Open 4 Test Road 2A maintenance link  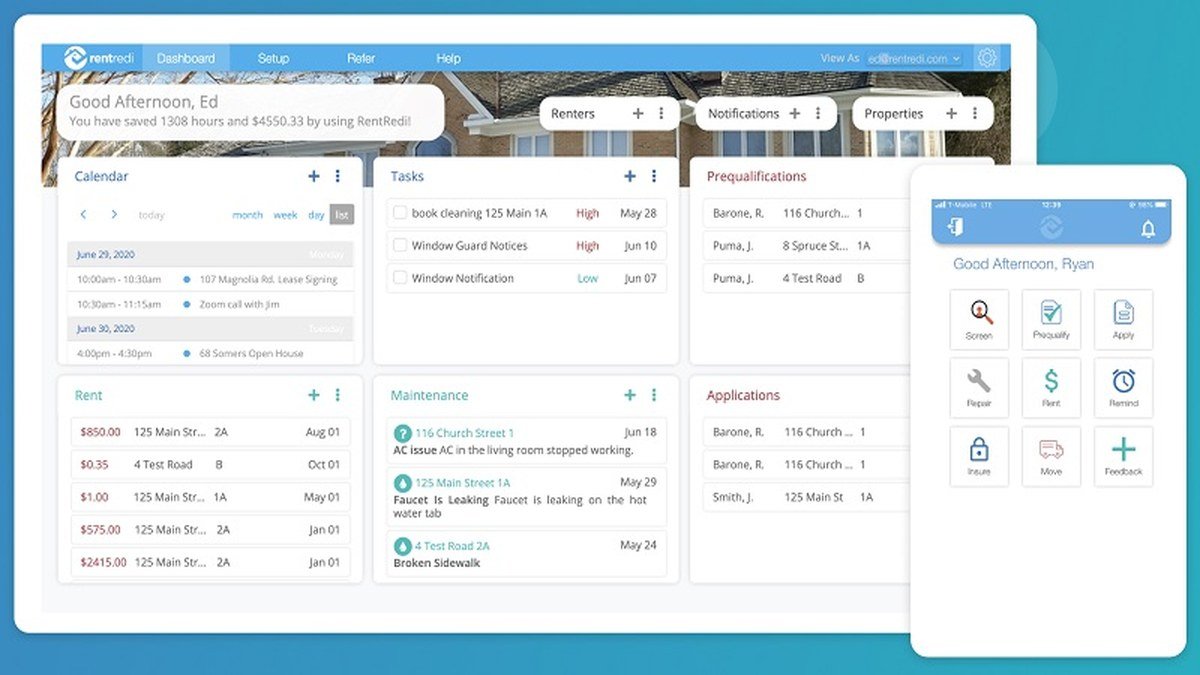(x=452, y=546)
